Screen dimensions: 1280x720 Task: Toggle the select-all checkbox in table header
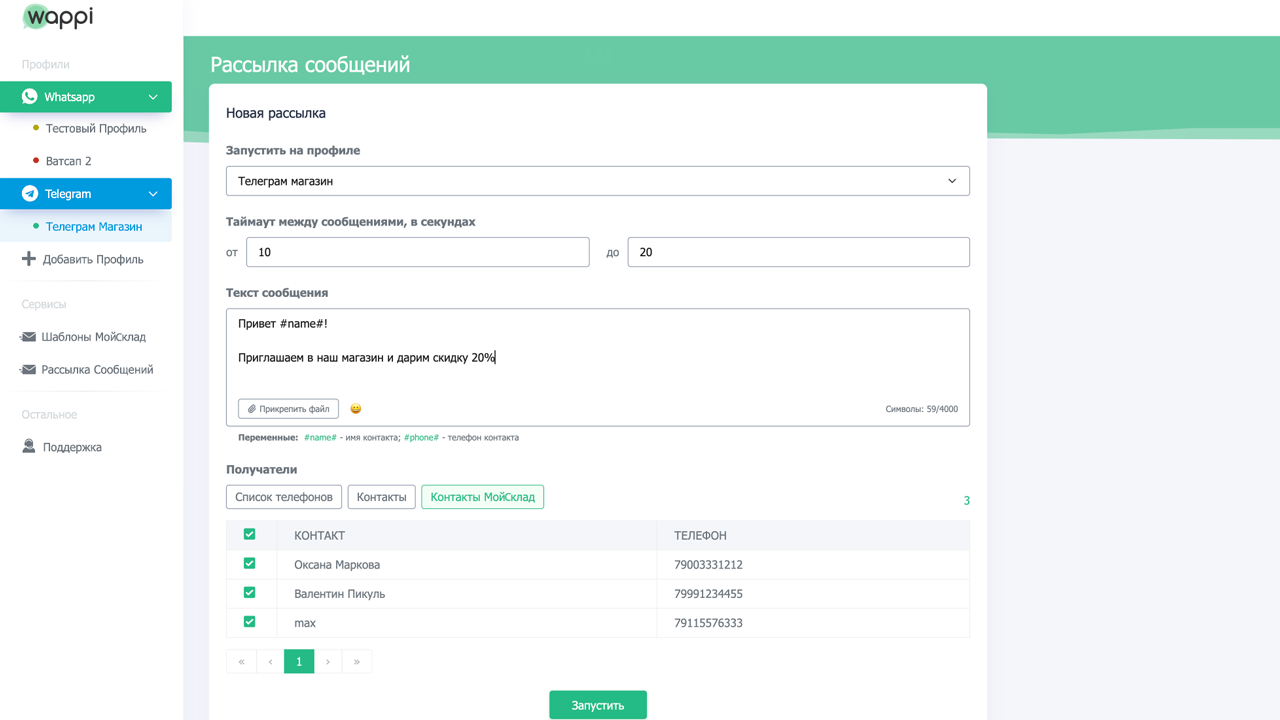[x=250, y=535]
